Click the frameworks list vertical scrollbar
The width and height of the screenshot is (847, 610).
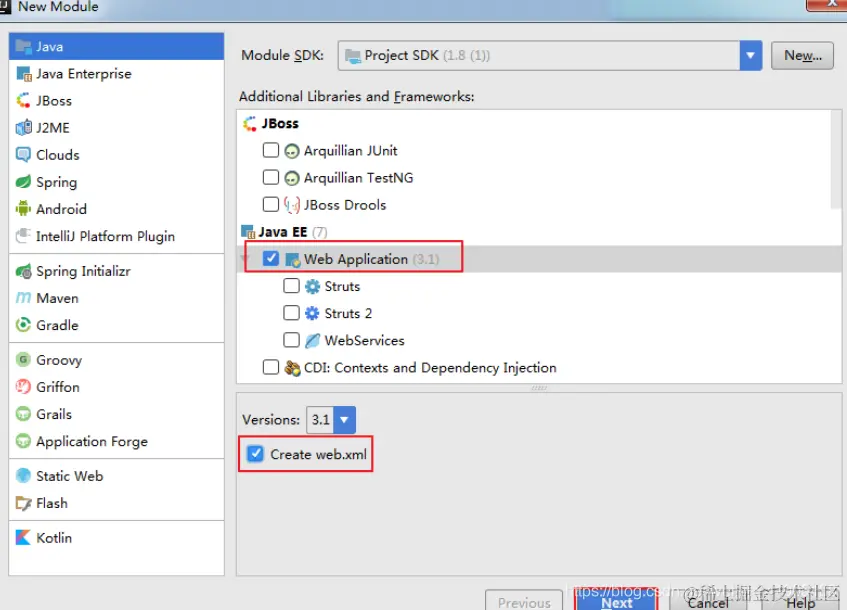pyautogui.click(x=836, y=159)
